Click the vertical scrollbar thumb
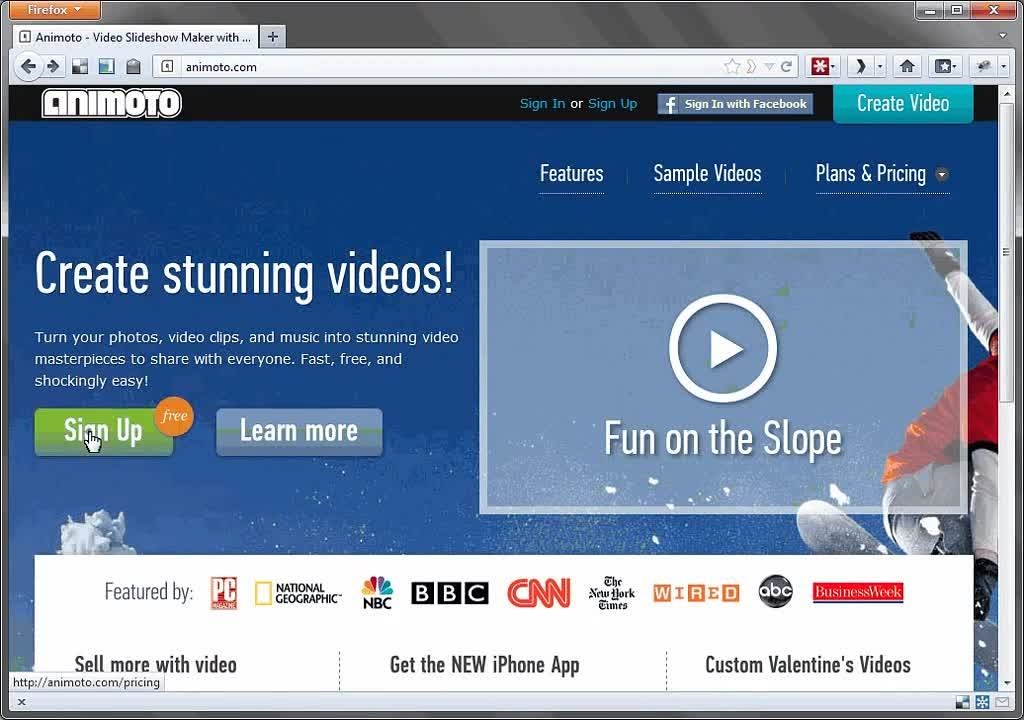Image resolution: width=1024 pixels, height=720 pixels. [1006, 252]
